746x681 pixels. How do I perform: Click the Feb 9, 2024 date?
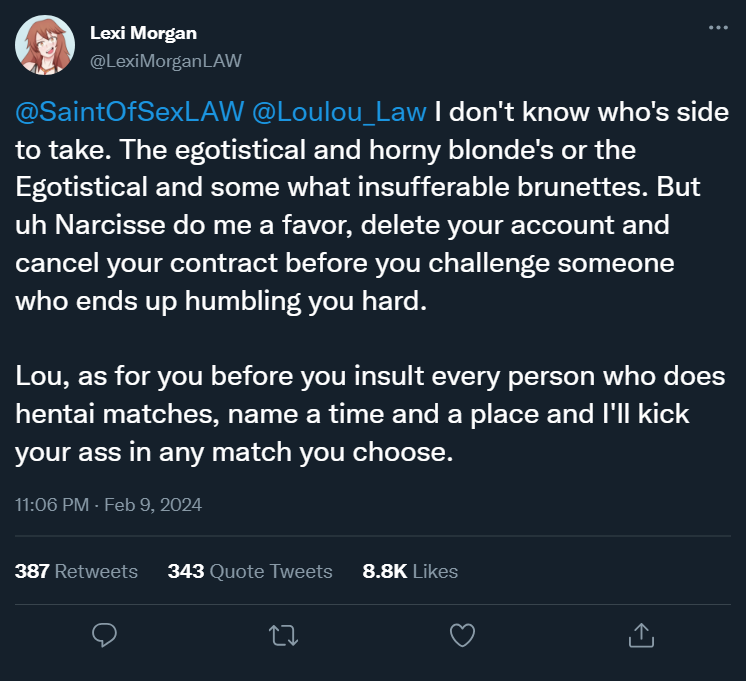(x=156, y=505)
